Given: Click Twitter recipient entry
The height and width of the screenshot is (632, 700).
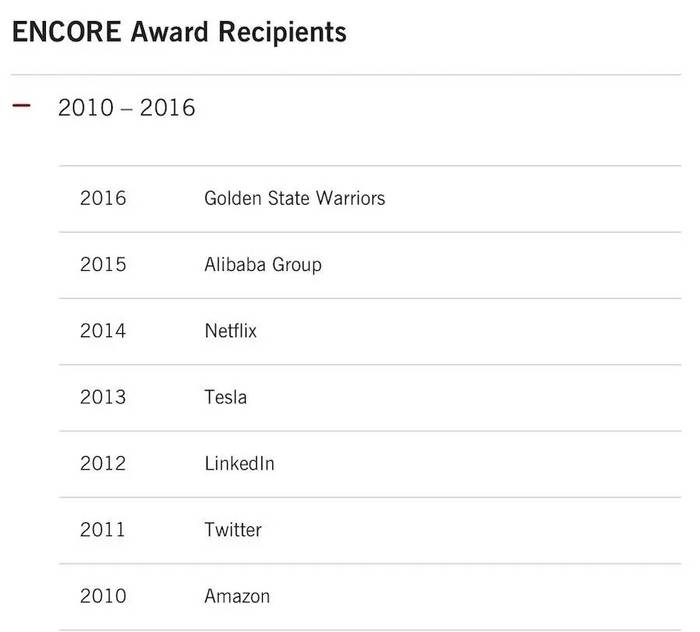Looking at the screenshot, I should [x=233, y=530].
